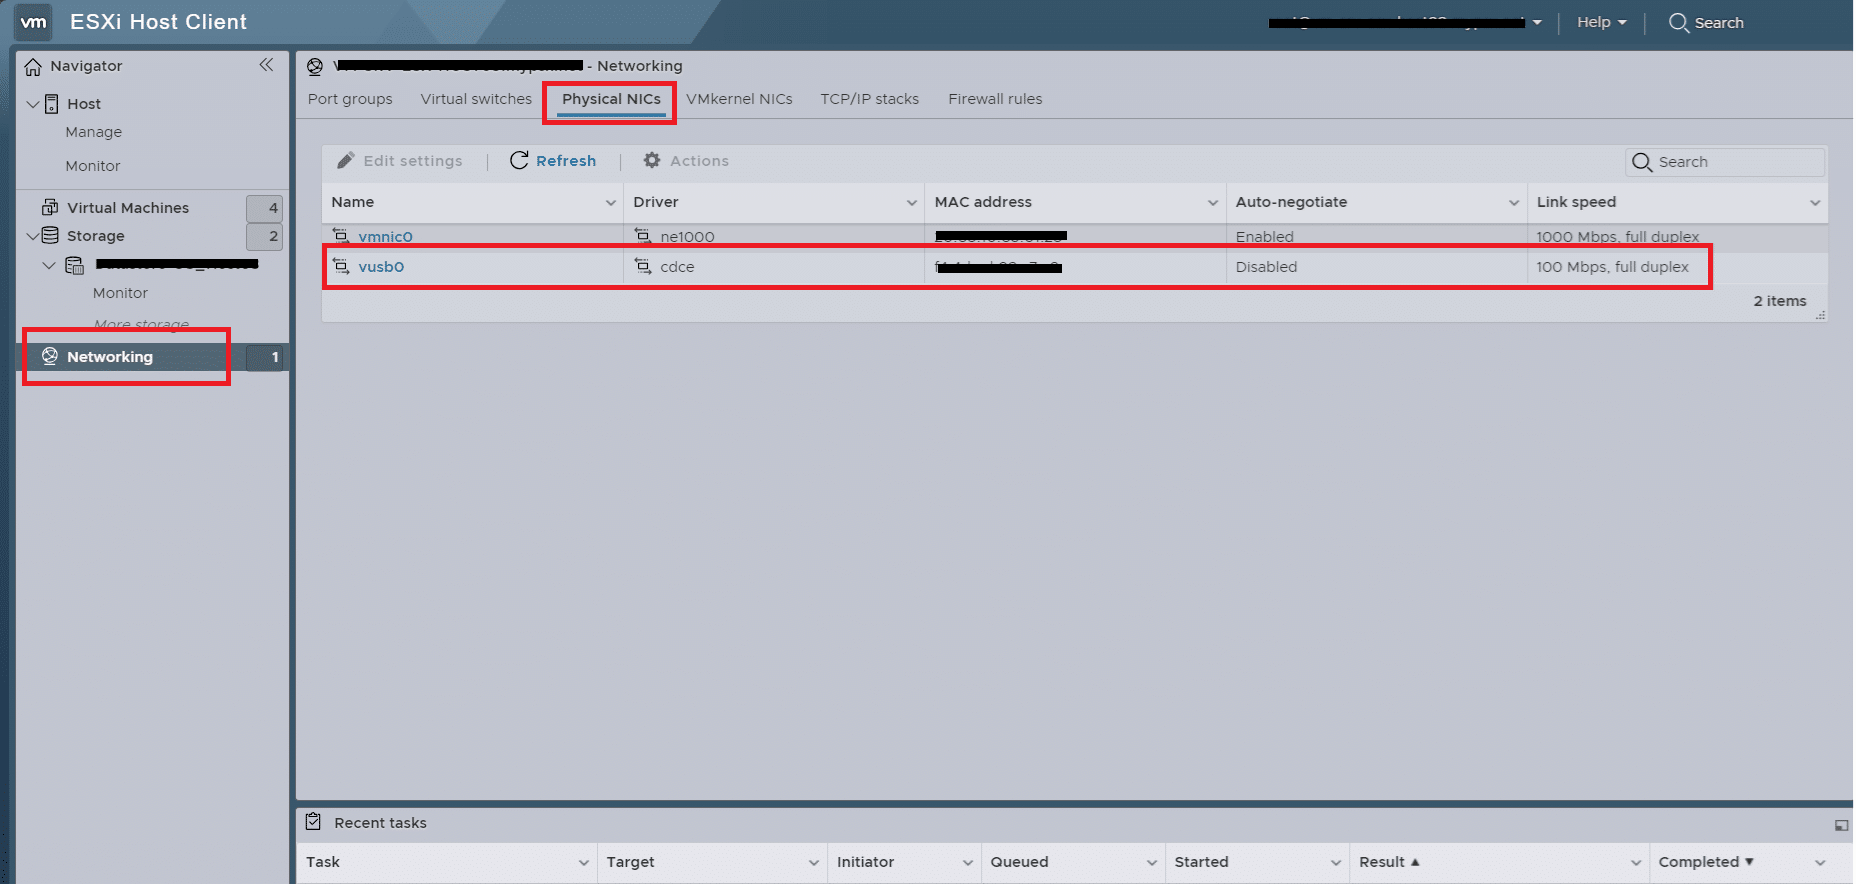
Task: Click the VMware vm logo icon
Action: click(x=34, y=22)
